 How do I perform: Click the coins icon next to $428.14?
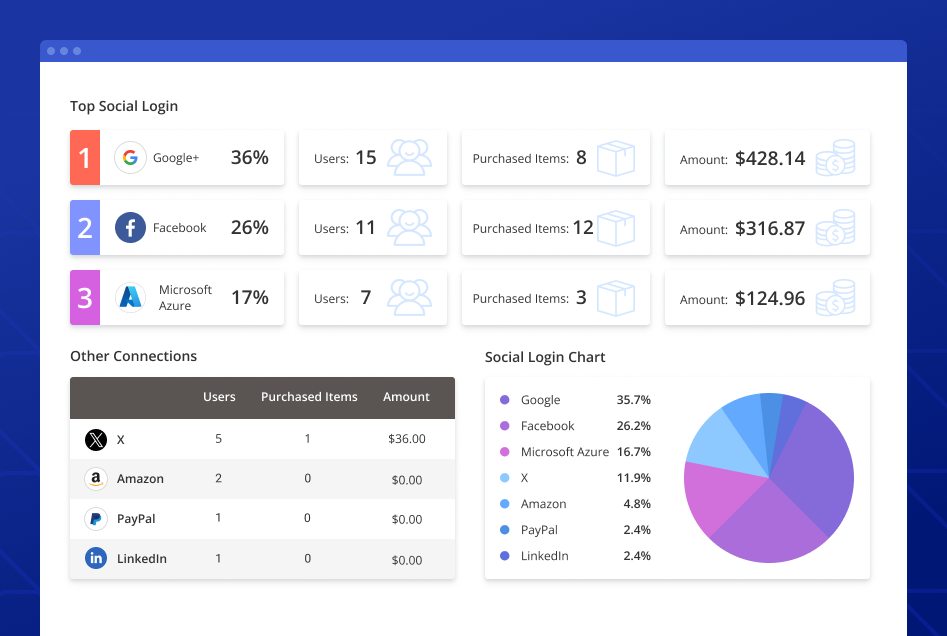click(x=838, y=158)
